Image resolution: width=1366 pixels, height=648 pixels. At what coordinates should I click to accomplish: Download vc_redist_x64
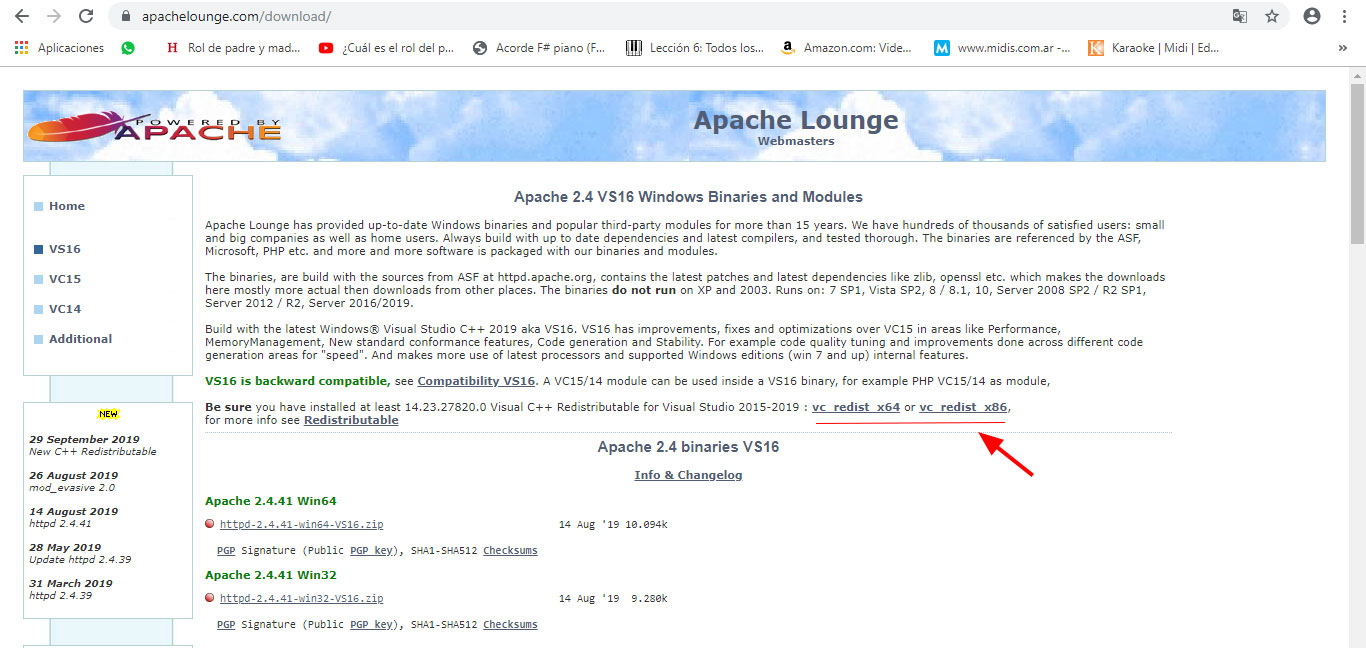pyautogui.click(x=855, y=407)
